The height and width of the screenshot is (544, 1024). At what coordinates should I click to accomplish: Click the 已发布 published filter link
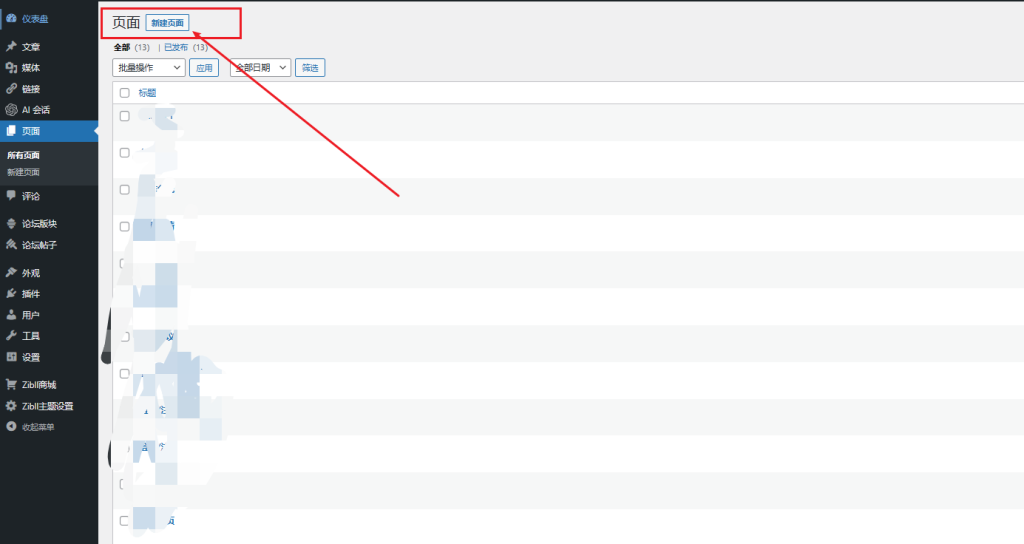pyautogui.click(x=176, y=47)
